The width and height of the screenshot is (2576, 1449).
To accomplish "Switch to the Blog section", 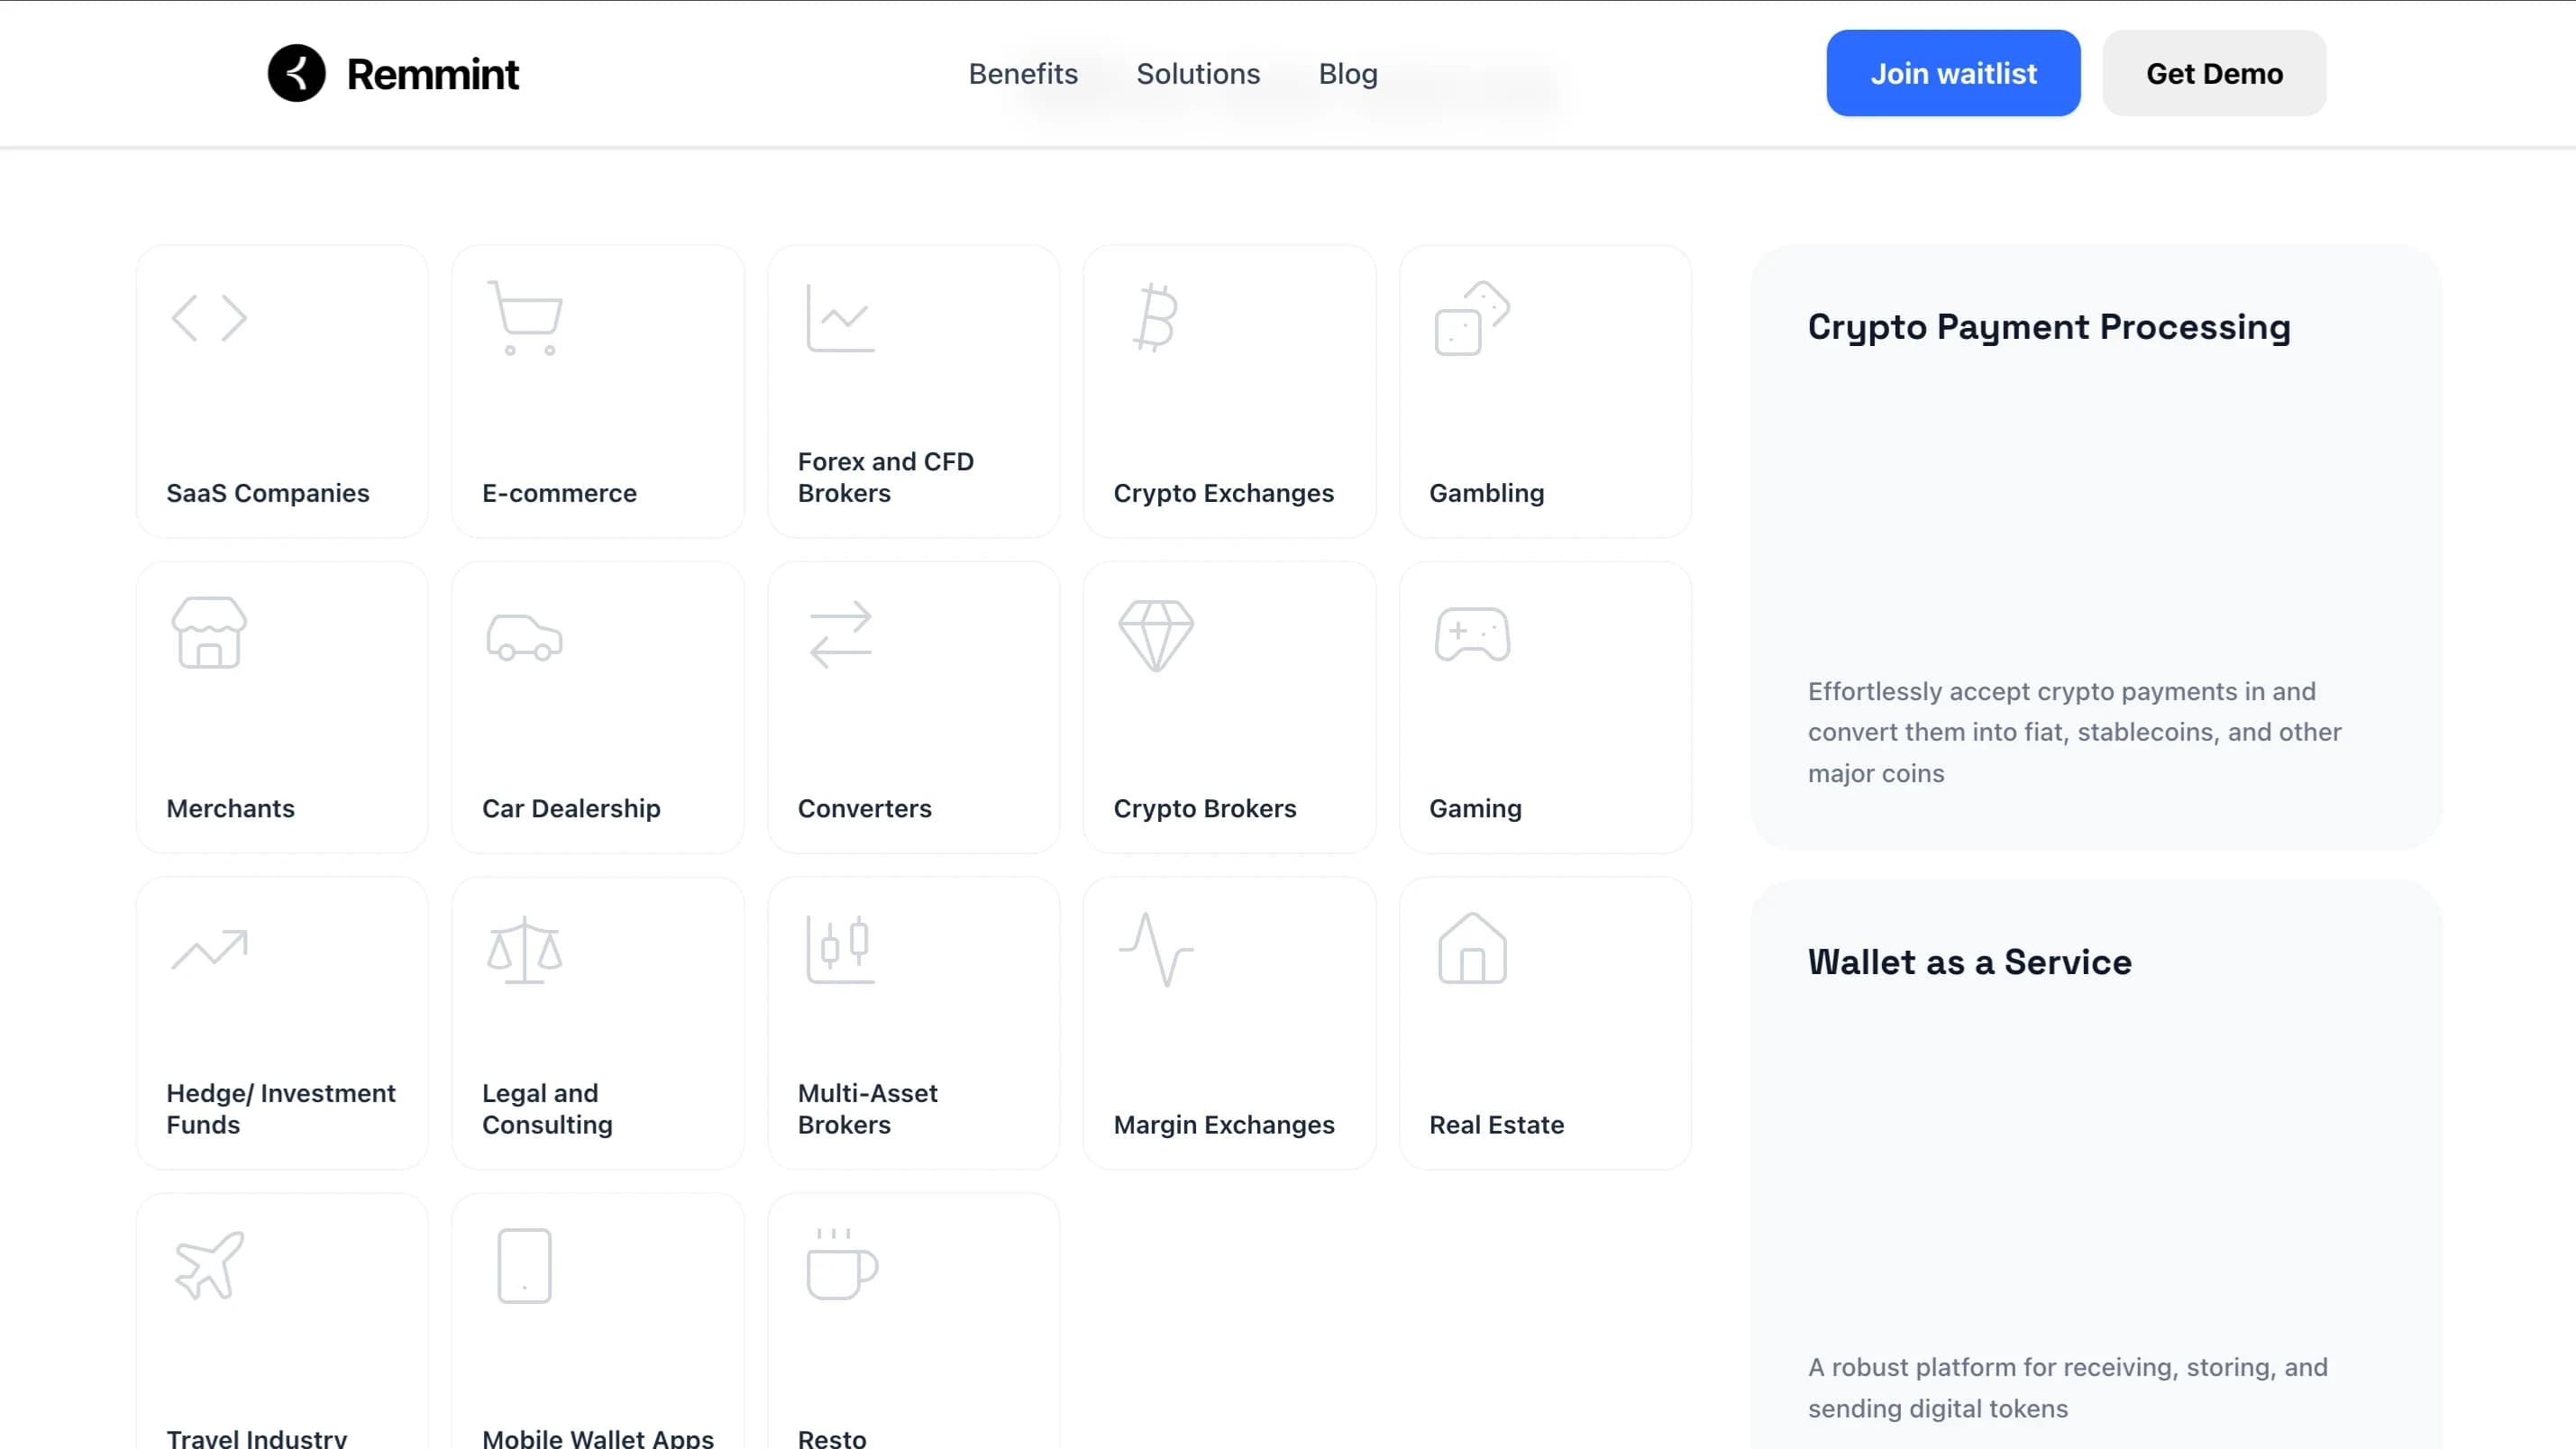I will pyautogui.click(x=1347, y=73).
